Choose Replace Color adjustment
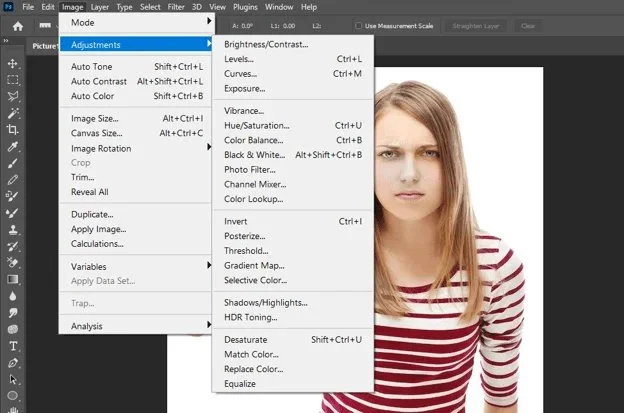The image size is (624, 413). coord(293,369)
